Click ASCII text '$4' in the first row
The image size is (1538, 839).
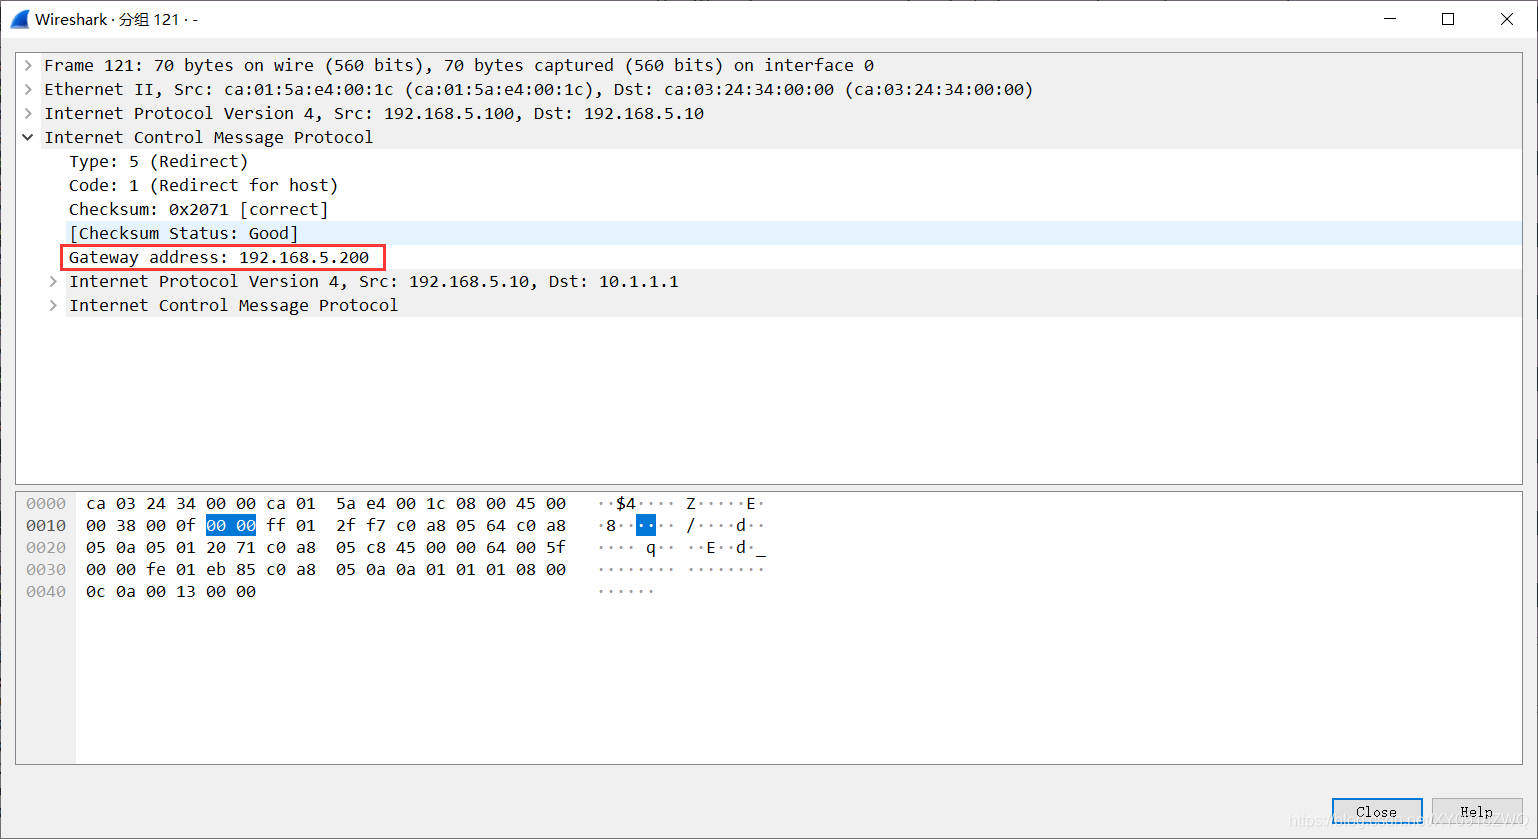[x=626, y=503]
